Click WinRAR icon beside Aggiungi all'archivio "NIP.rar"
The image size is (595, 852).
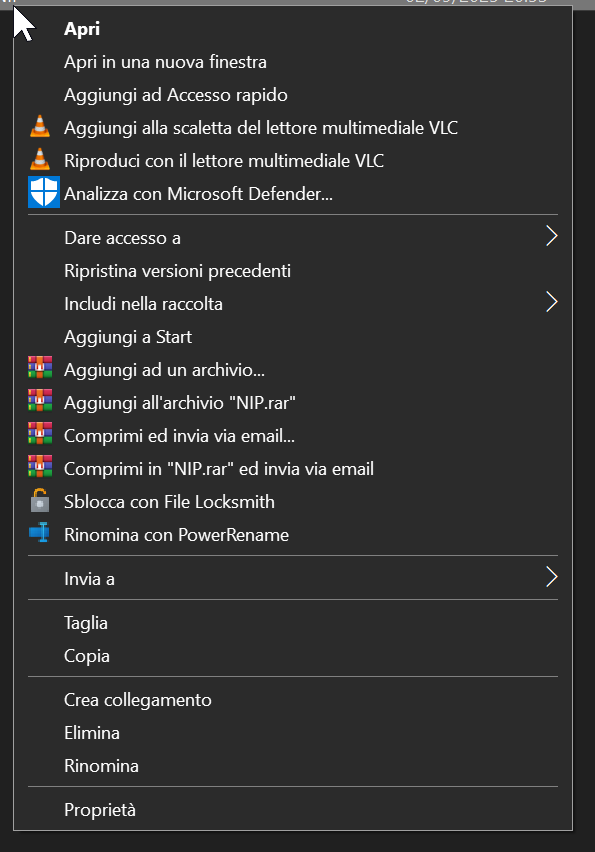tap(40, 401)
